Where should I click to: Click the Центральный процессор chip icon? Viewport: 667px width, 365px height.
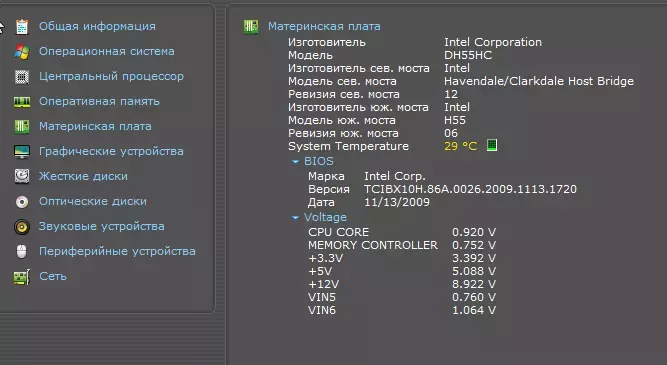(22, 77)
